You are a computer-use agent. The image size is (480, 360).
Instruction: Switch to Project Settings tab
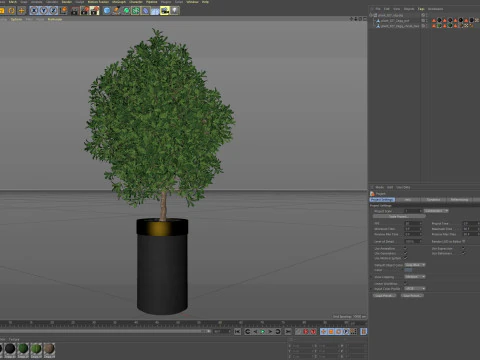click(382, 200)
